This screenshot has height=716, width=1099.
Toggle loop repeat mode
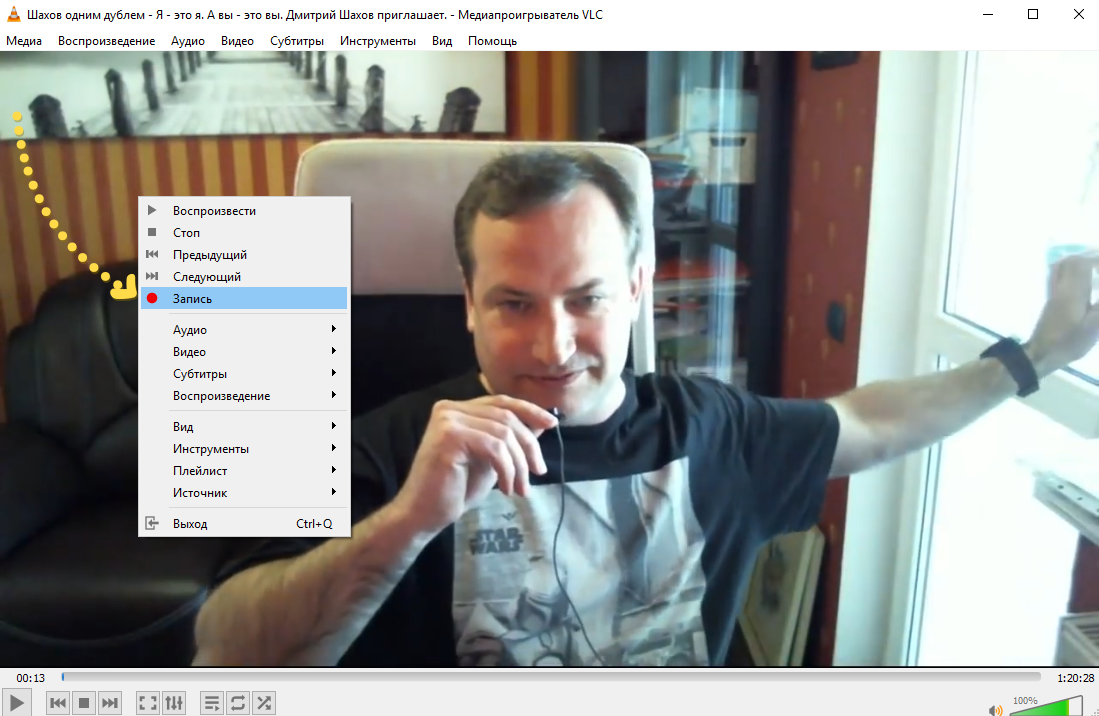click(x=238, y=703)
